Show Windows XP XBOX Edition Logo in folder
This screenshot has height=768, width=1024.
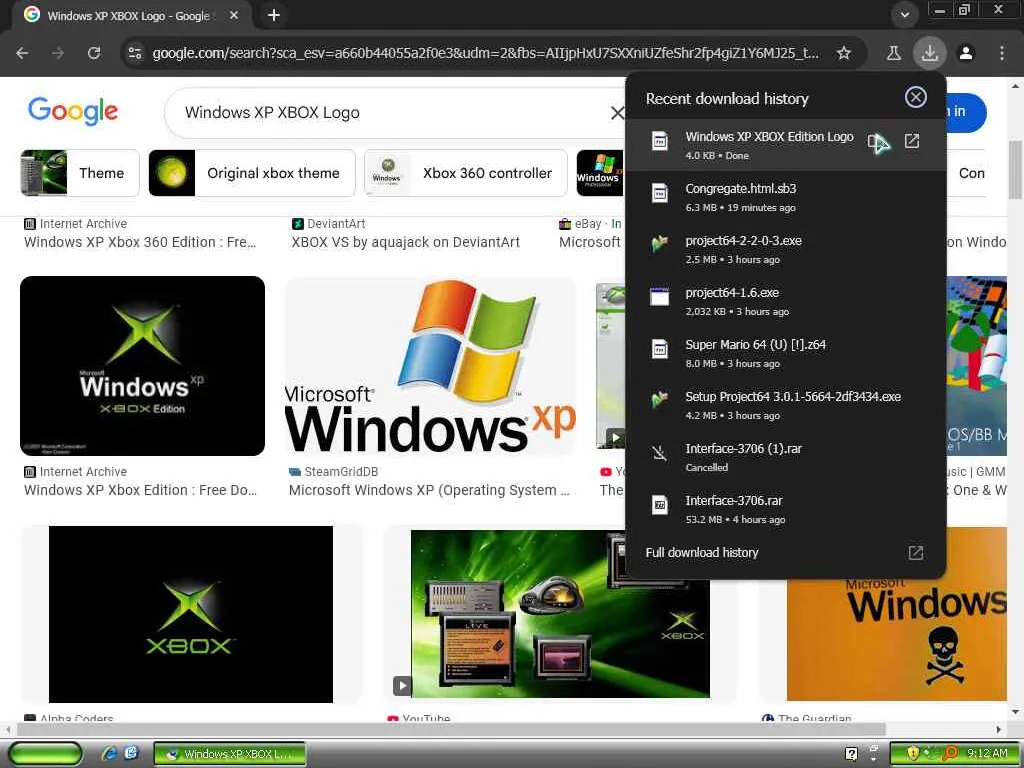point(875,141)
